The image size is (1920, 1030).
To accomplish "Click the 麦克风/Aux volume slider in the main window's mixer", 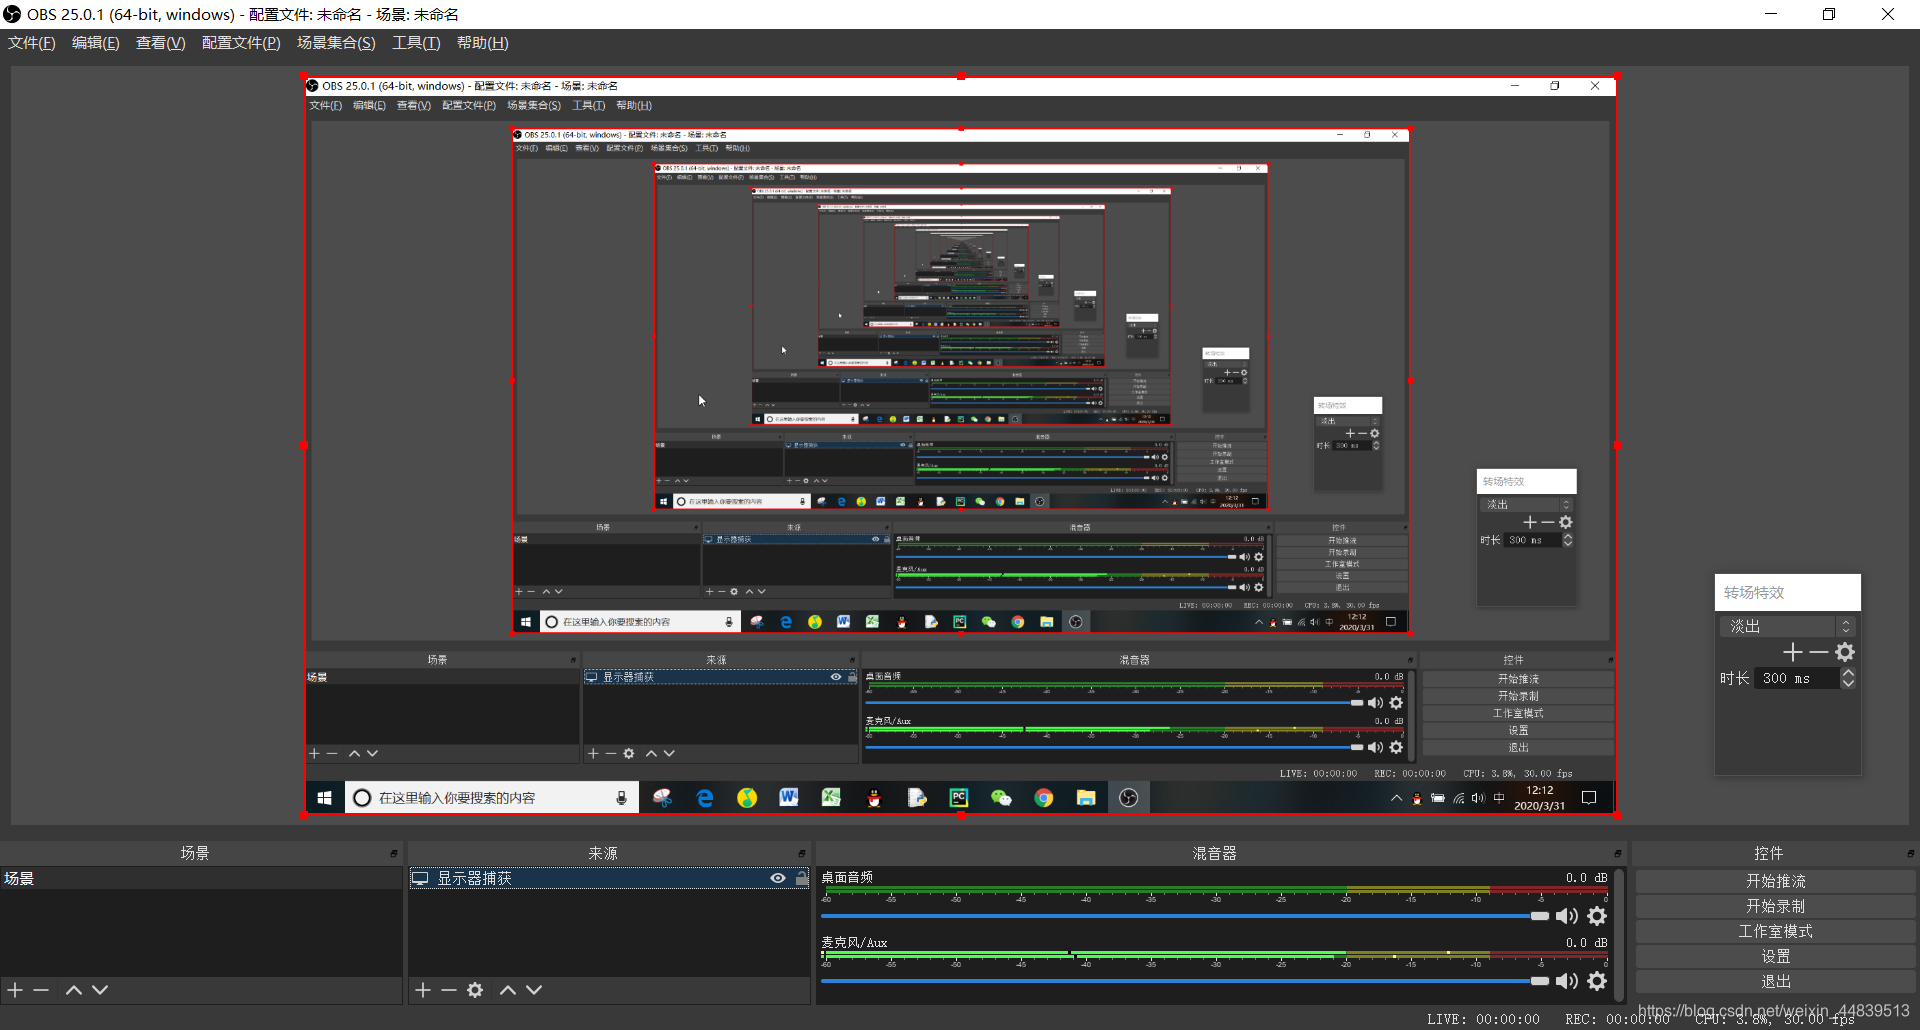I will coord(1185,981).
